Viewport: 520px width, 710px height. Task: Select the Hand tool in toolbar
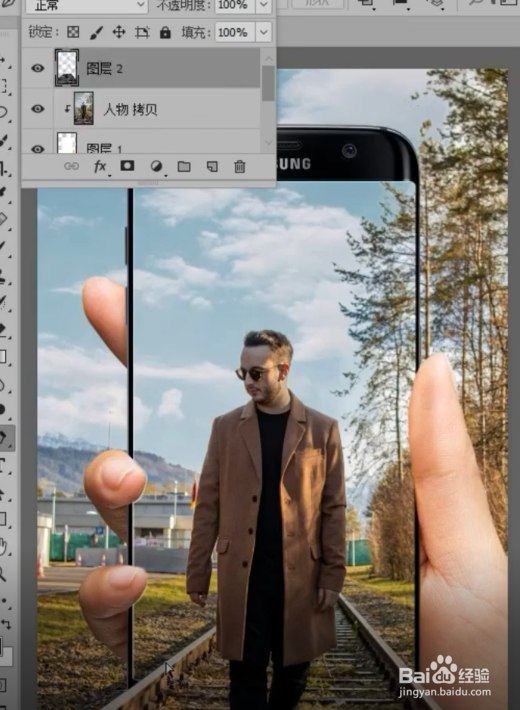(x=4, y=547)
